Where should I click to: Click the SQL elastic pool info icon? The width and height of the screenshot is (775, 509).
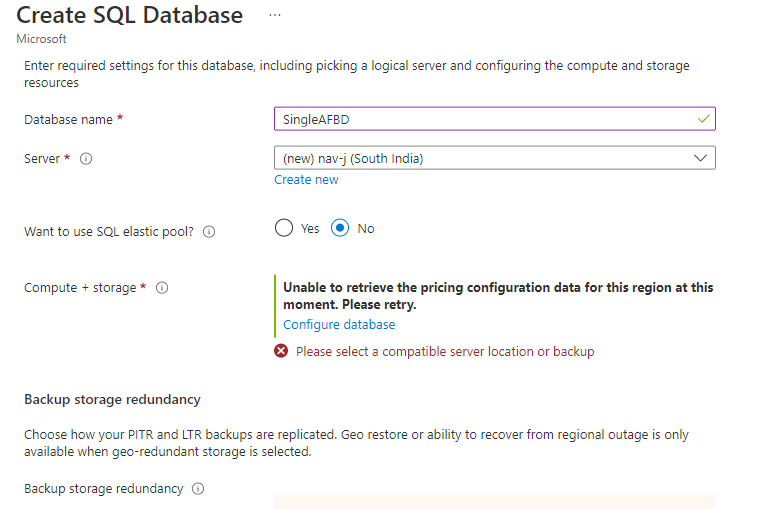tap(209, 231)
